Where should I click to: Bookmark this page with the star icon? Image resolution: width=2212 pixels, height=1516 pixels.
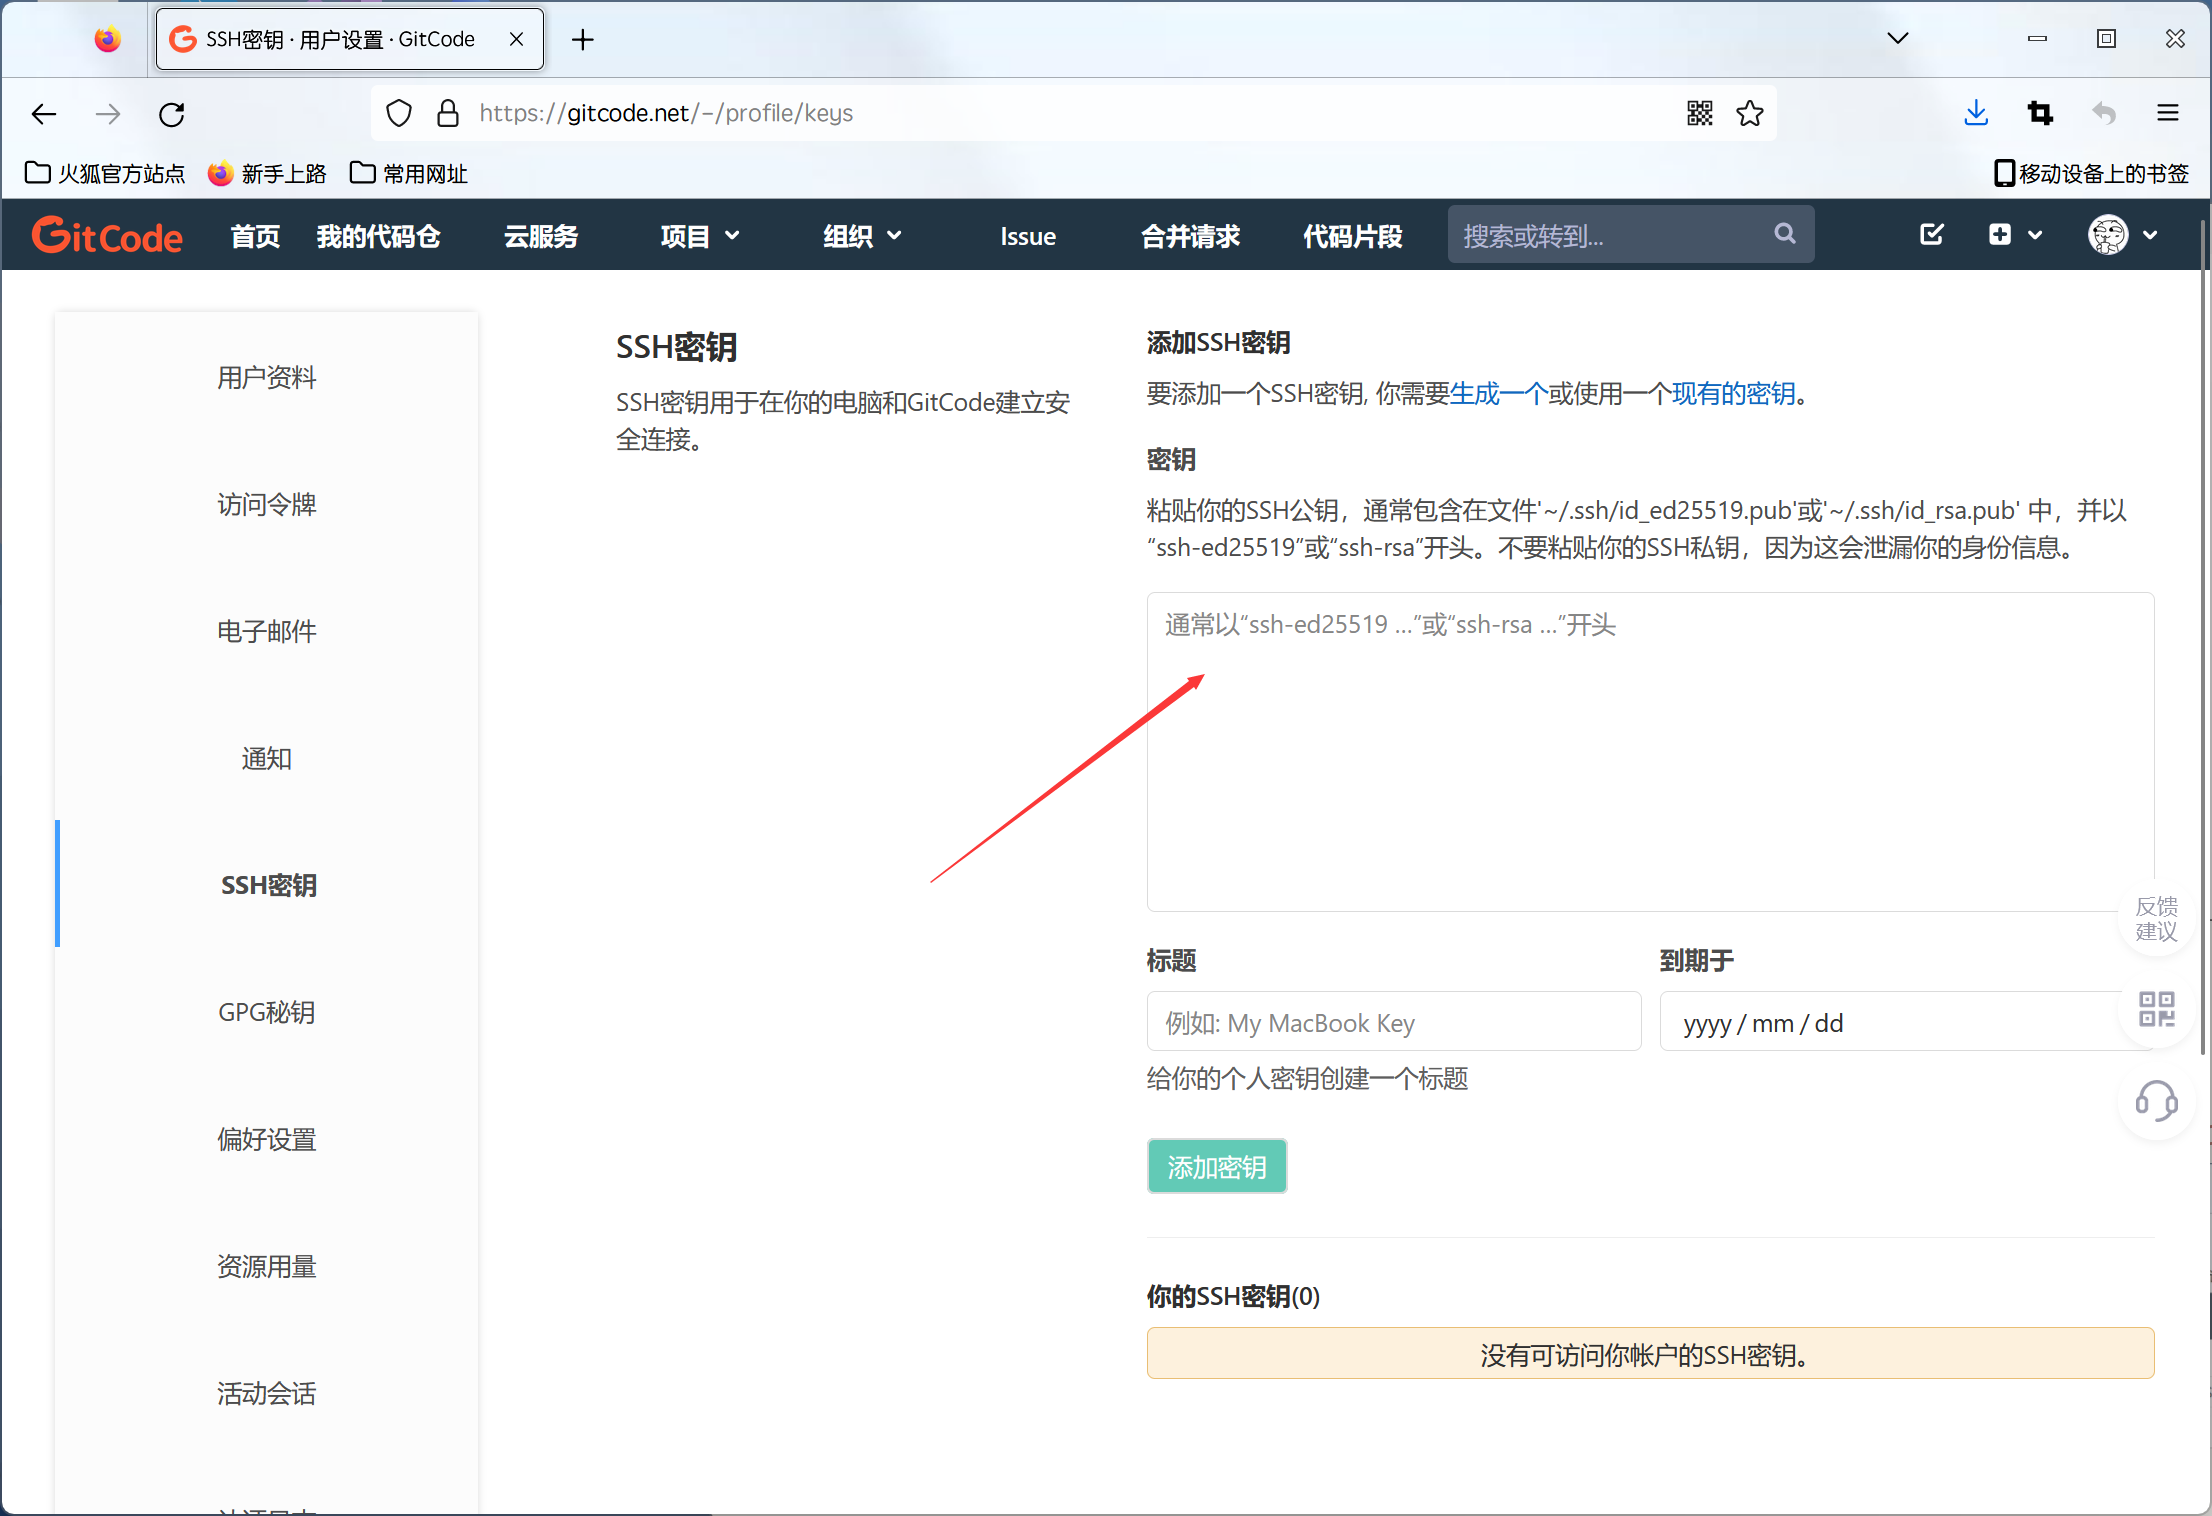pyautogui.click(x=1749, y=114)
